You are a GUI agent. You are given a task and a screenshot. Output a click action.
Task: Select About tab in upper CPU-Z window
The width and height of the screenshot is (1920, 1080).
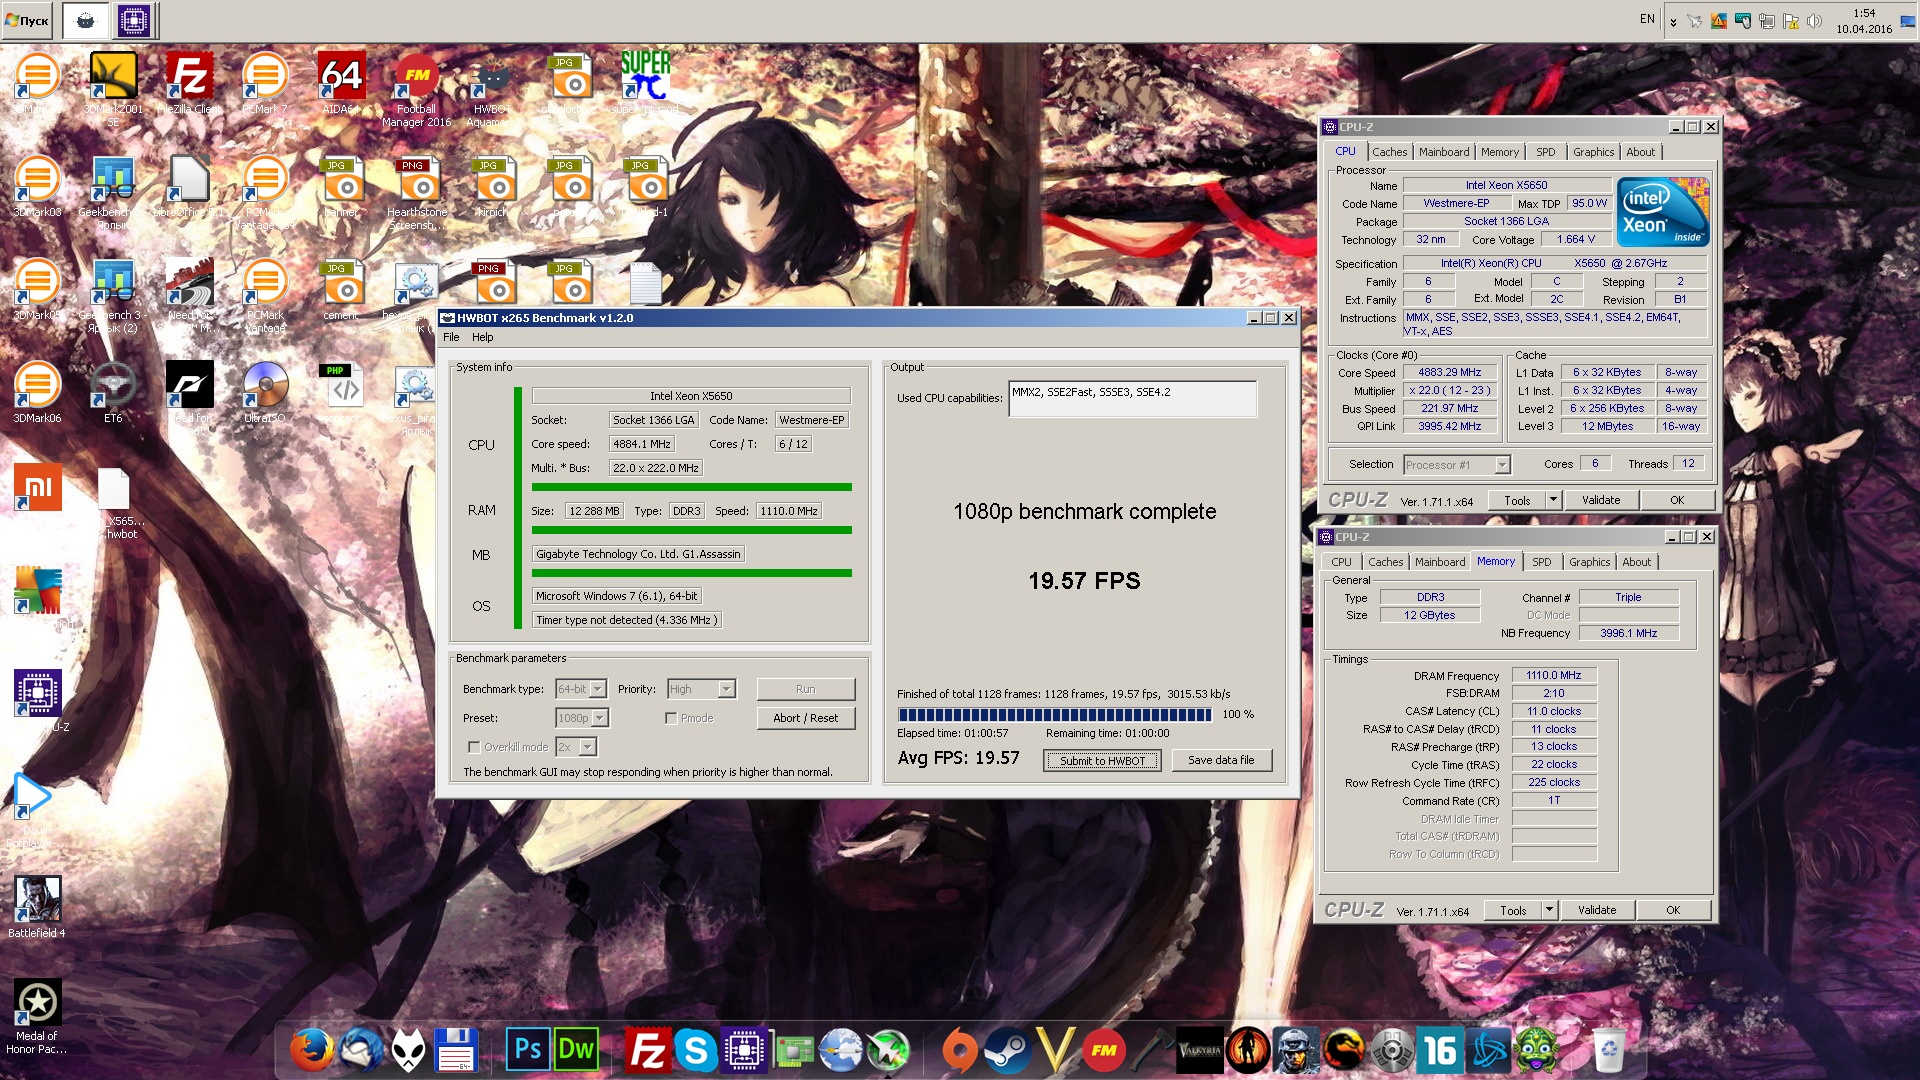(1640, 152)
